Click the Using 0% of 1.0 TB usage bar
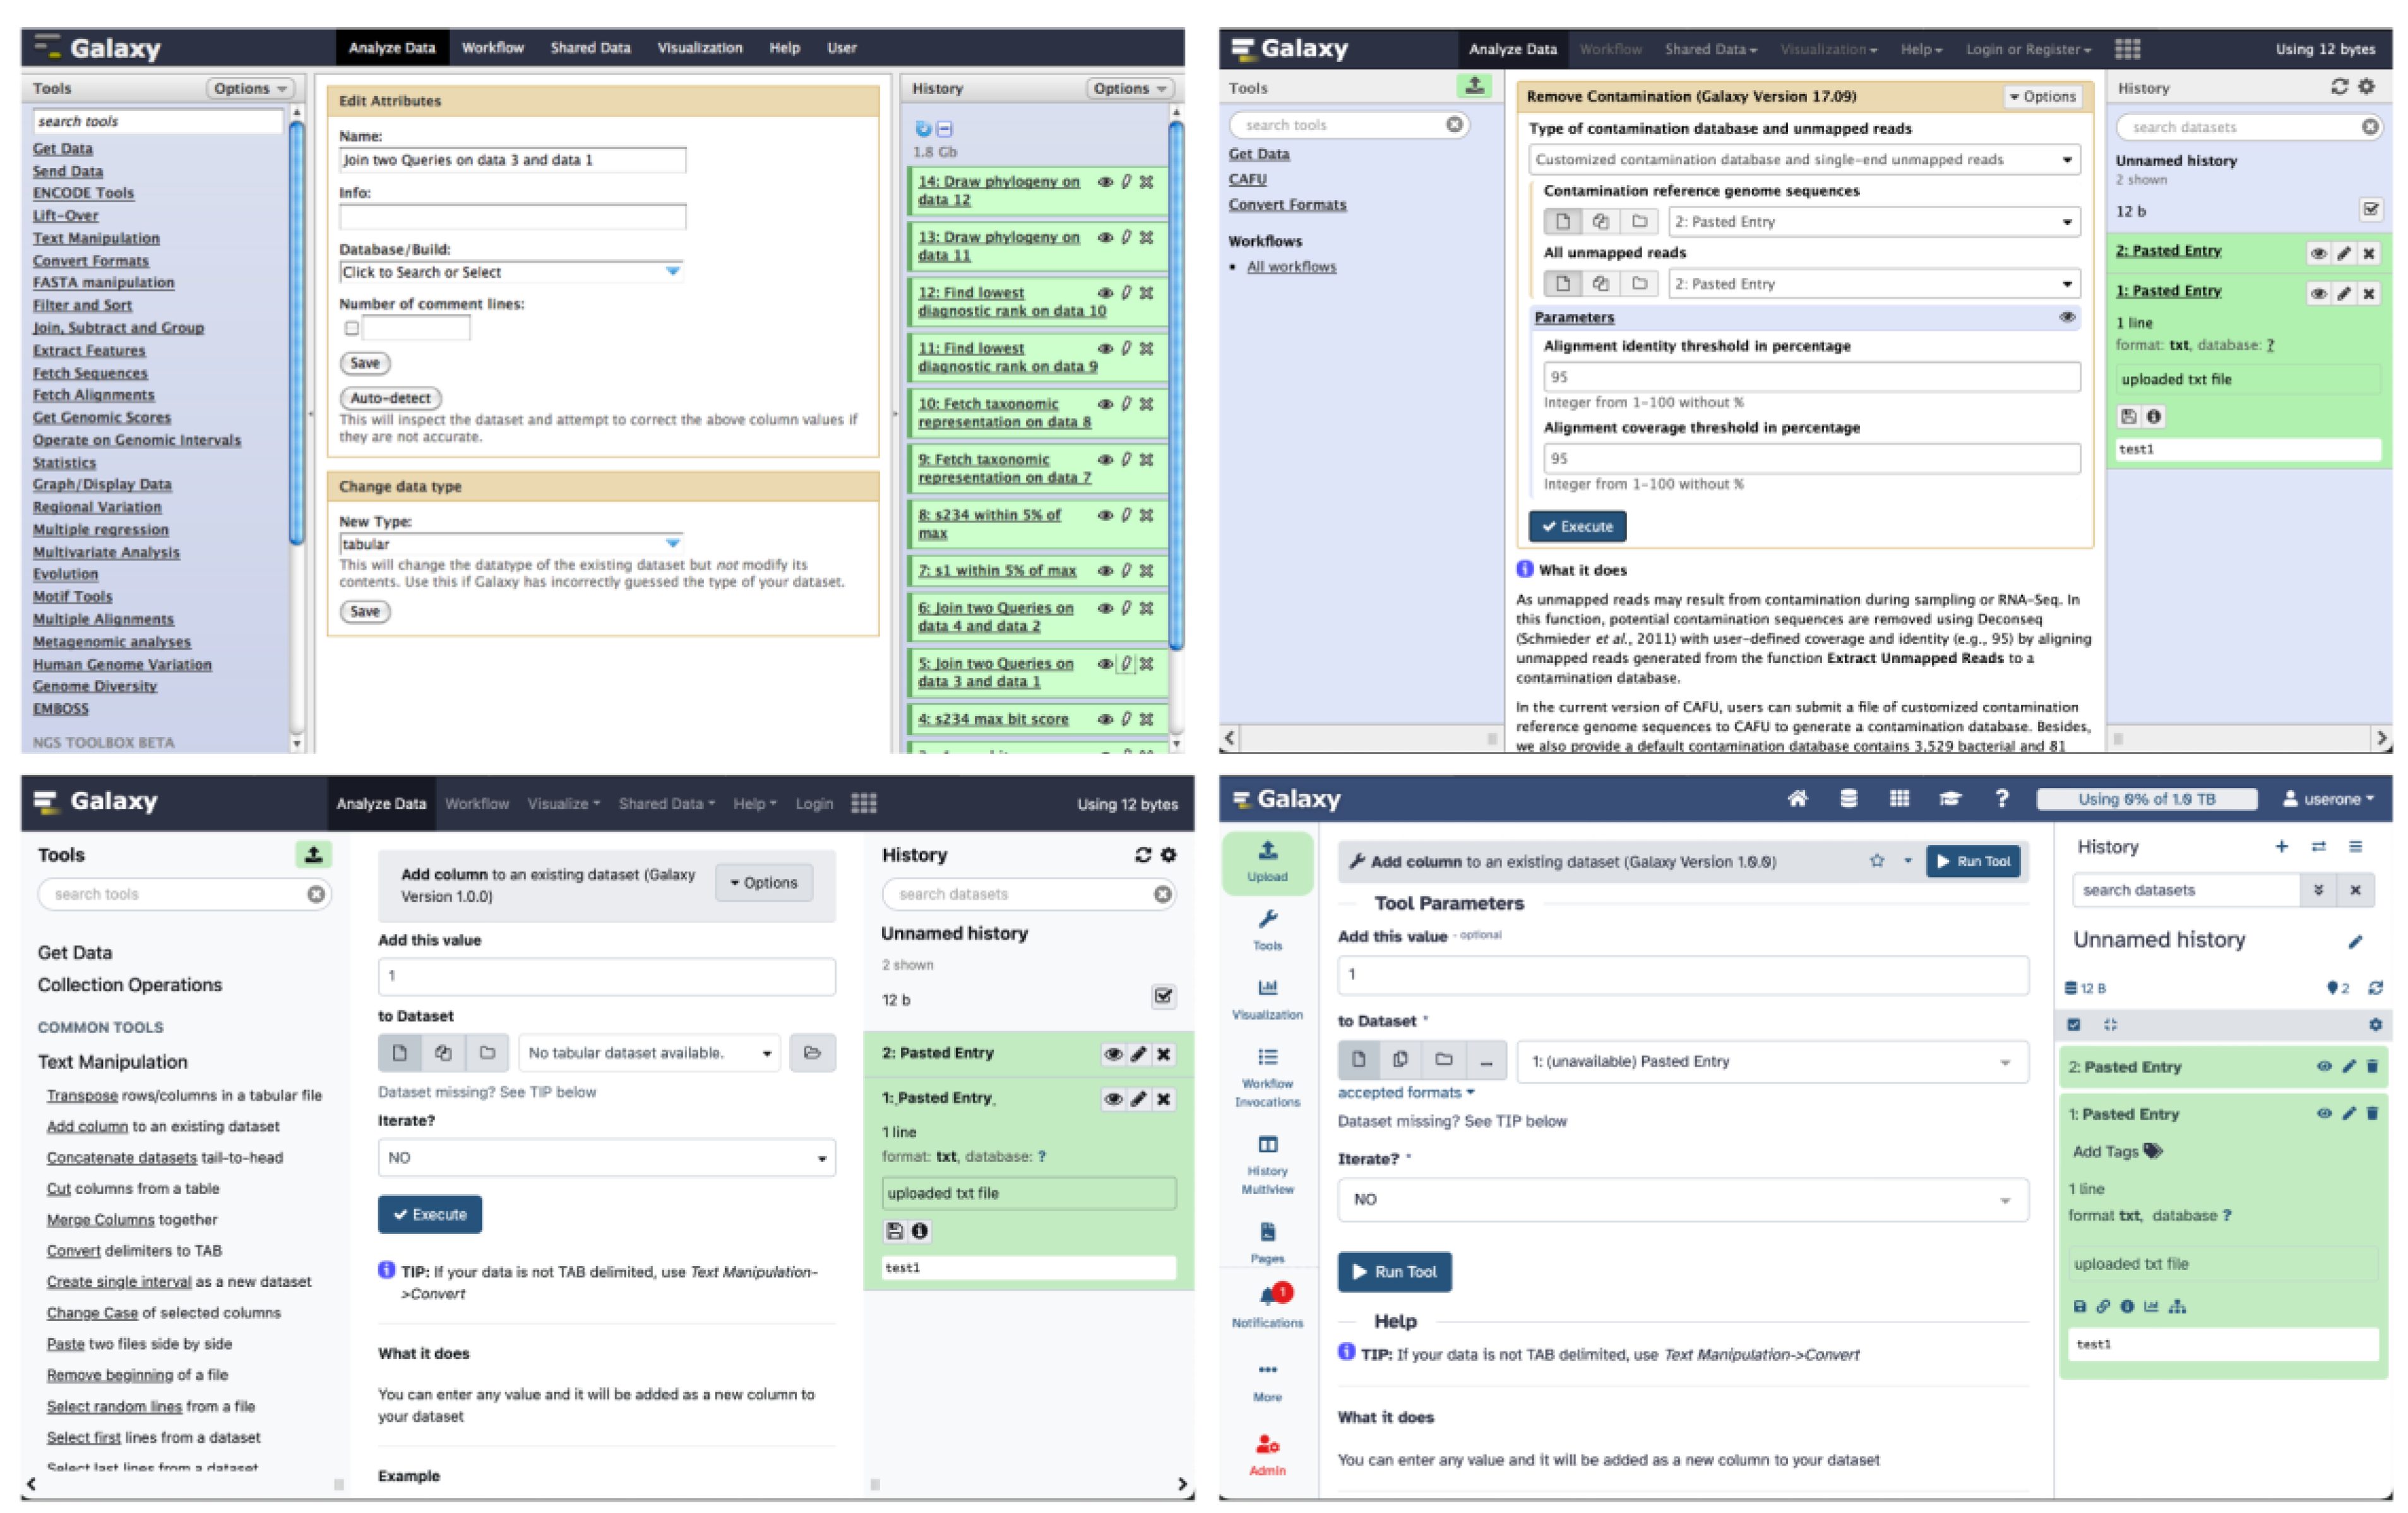The image size is (2408, 1513). (x=2146, y=798)
